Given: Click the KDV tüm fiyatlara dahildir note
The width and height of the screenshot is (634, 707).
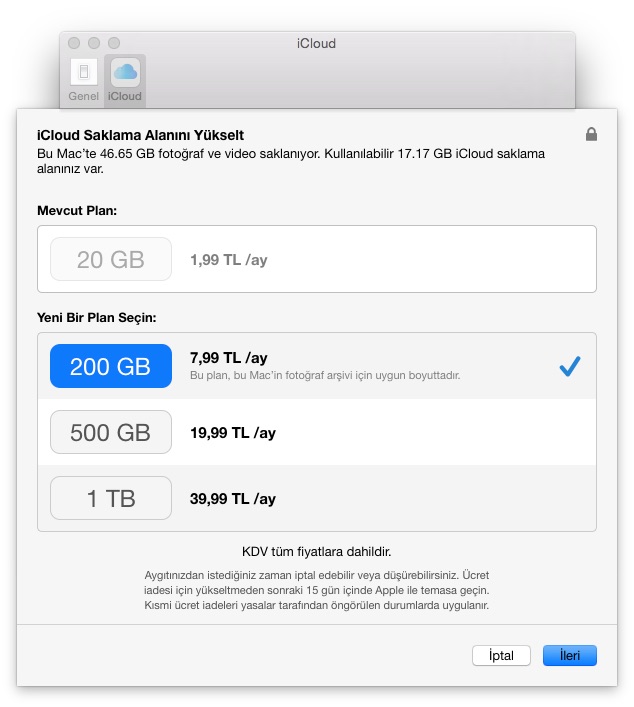Looking at the screenshot, I should click(x=316, y=551).
